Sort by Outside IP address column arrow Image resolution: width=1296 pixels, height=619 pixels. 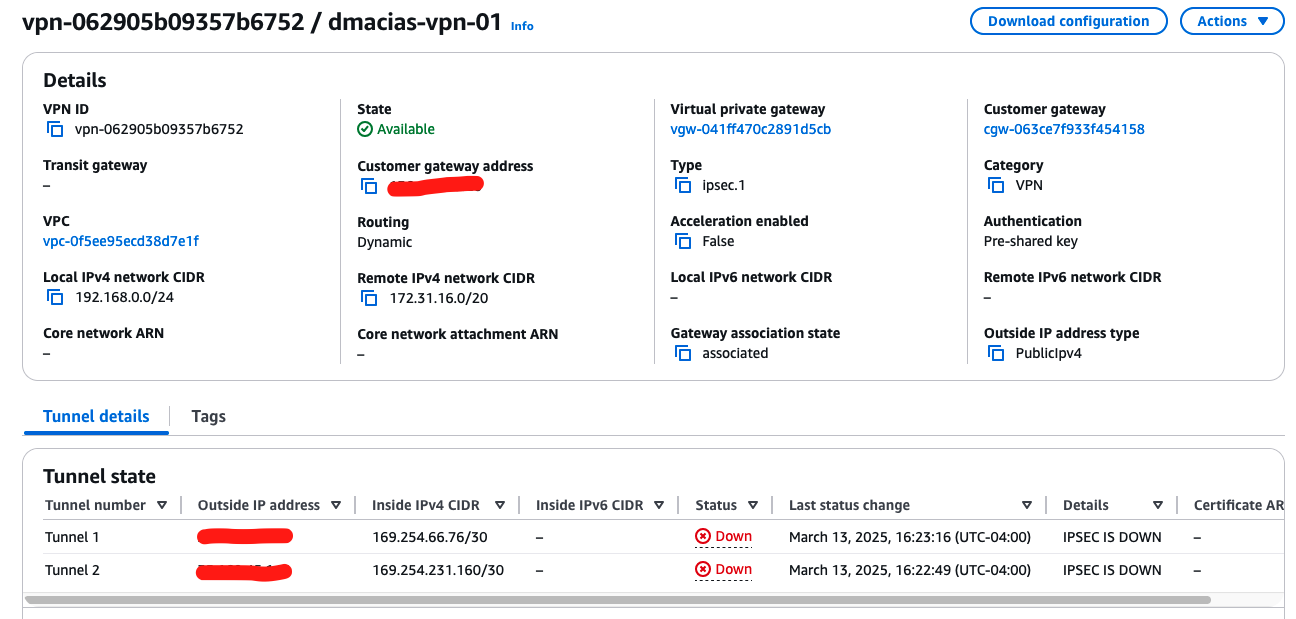[x=336, y=505]
